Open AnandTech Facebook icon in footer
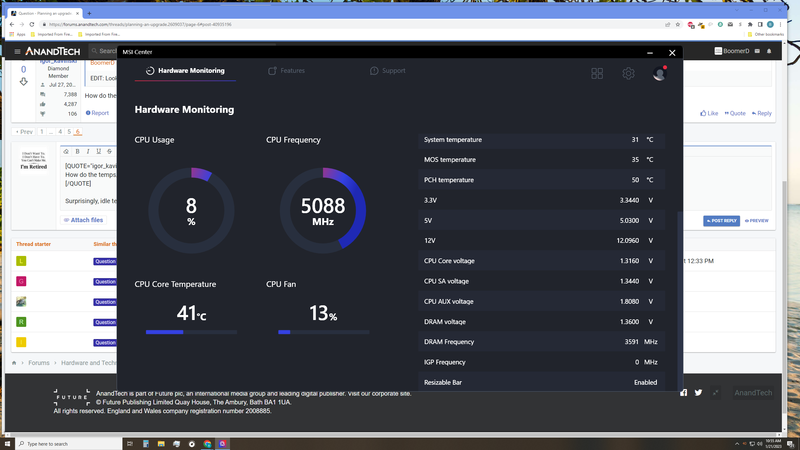 tap(684, 392)
